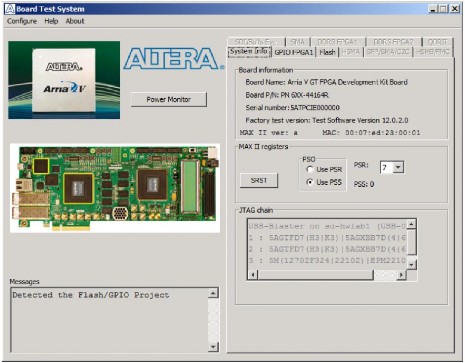Click JTAG chain row 2 entry
465x363 pixels.
[x=327, y=249]
